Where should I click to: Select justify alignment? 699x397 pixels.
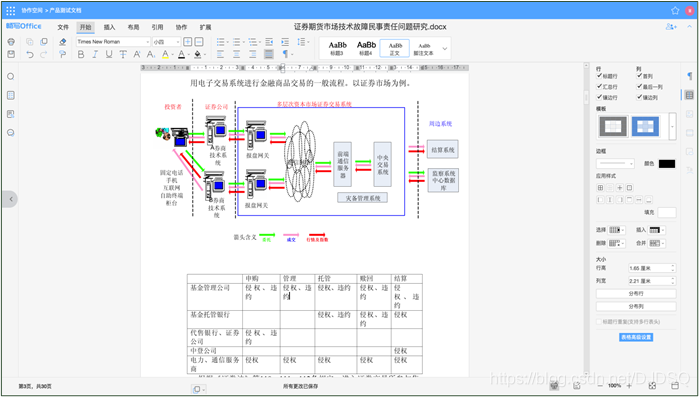(x=269, y=54)
